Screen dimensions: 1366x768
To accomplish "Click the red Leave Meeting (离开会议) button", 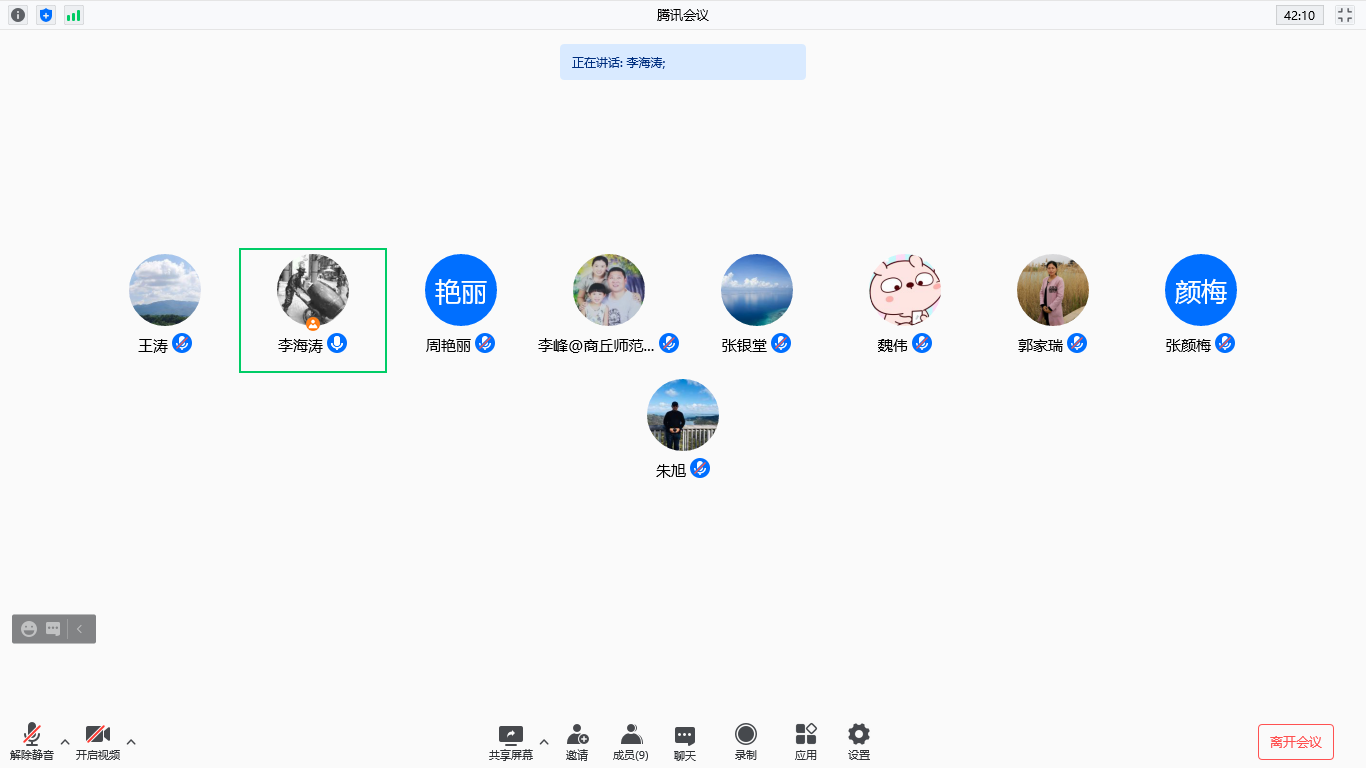I will coord(1295,742).
